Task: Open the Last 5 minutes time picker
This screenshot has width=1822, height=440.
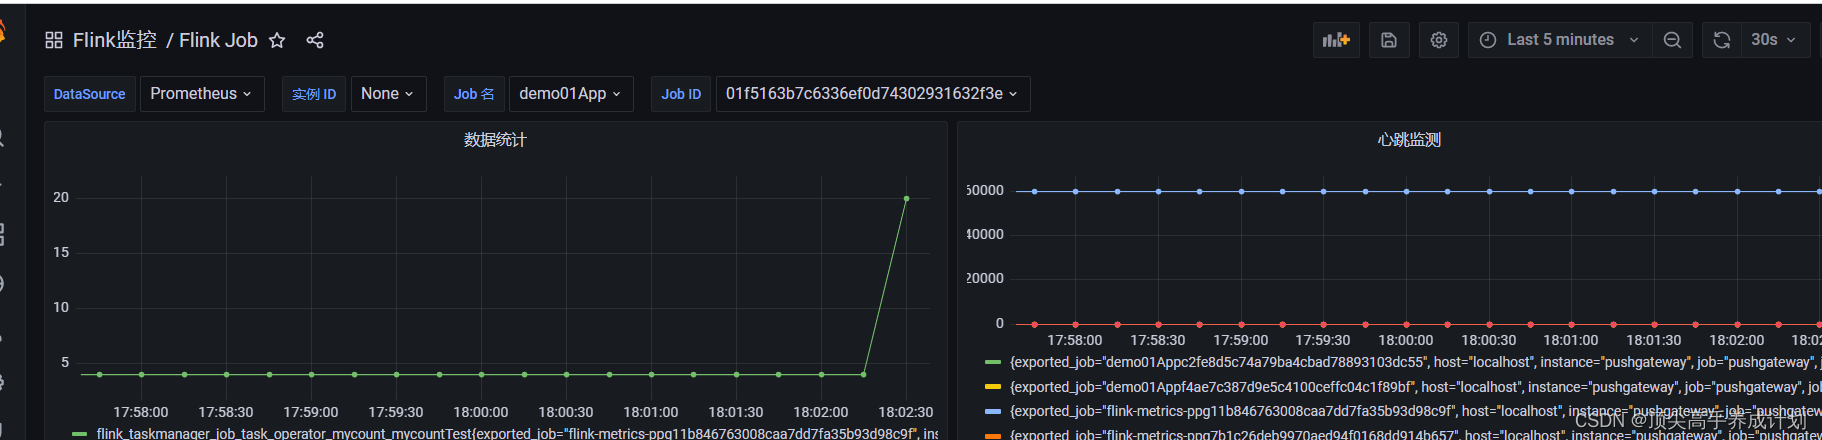Action: [1560, 40]
